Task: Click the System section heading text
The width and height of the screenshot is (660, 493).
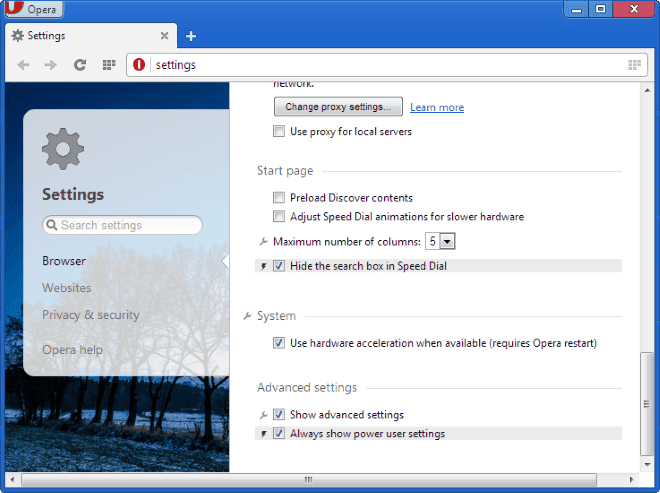Action: 276,316
